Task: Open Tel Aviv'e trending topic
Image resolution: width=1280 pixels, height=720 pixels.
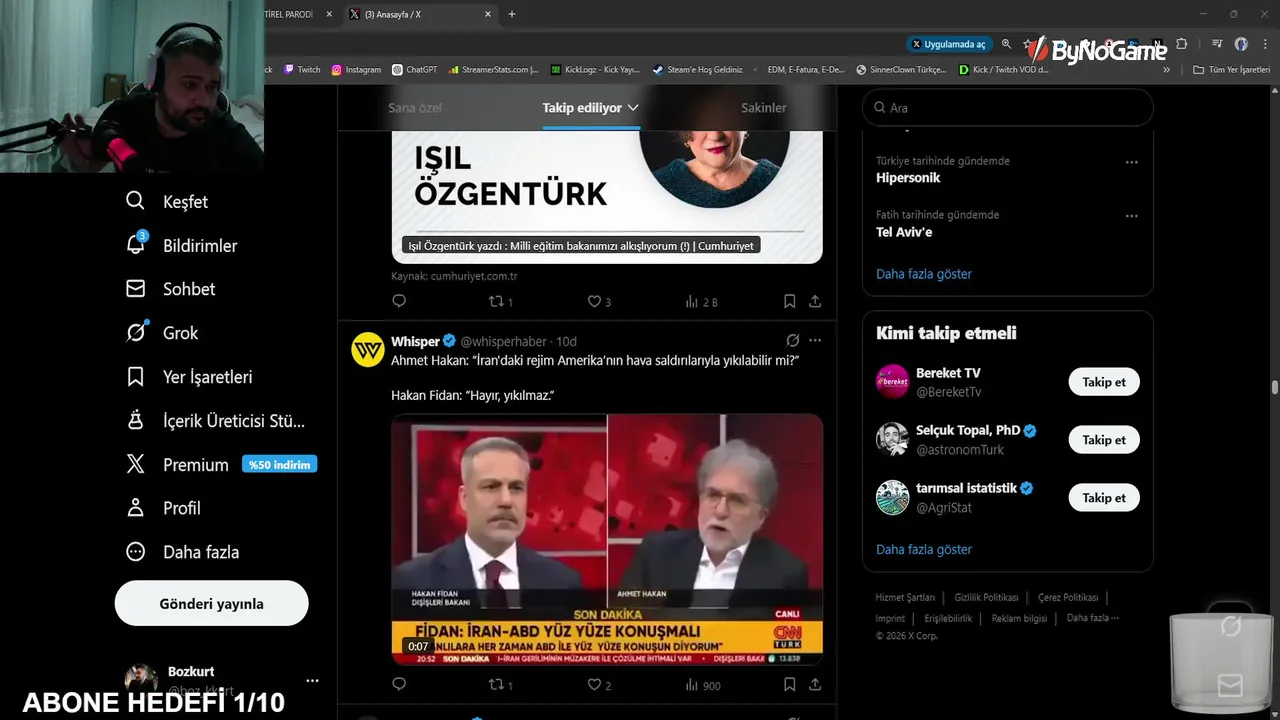Action: 904,232
